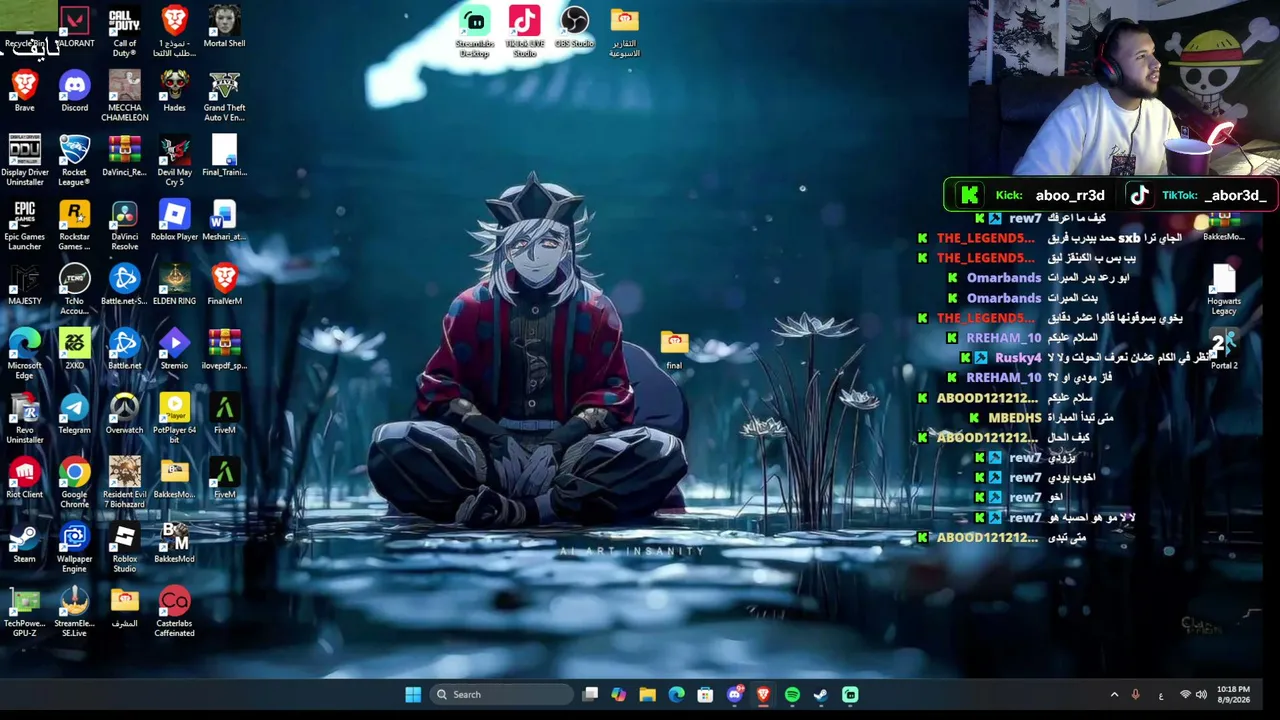1280x720 pixels.
Task: Select the folder named final
Action: [x=674, y=349]
